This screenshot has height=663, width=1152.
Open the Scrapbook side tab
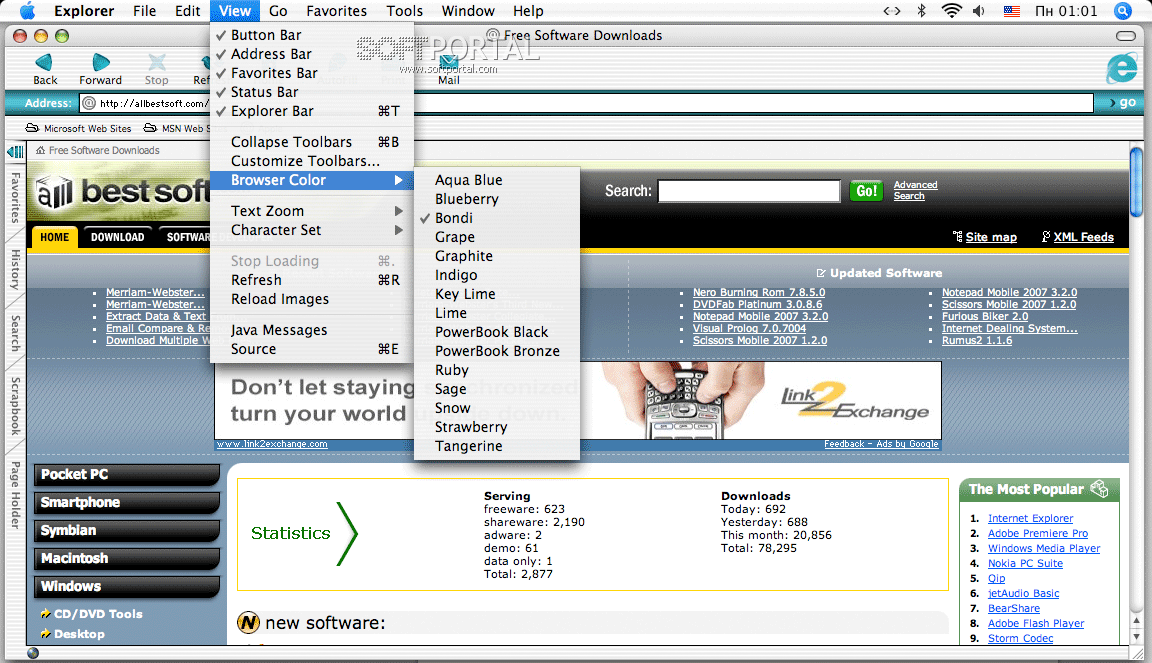[15, 406]
